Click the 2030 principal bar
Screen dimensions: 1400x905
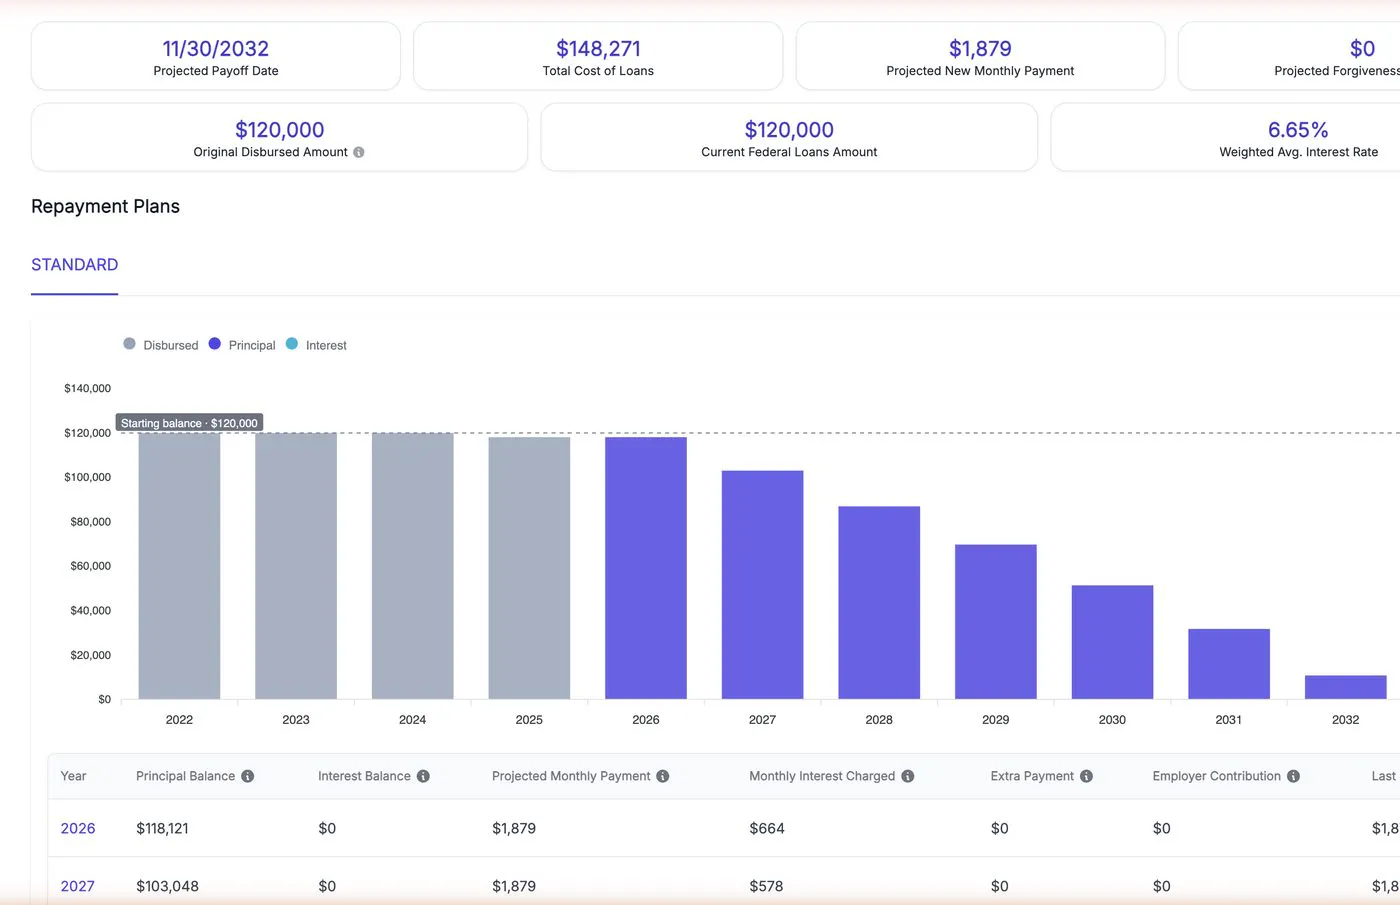[x=1113, y=642]
